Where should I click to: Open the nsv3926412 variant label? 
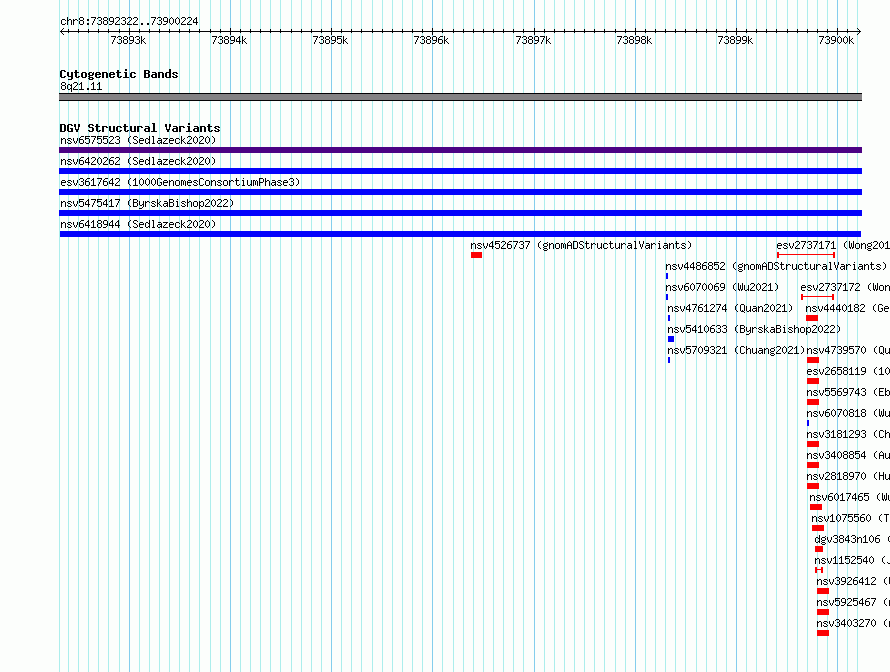click(x=853, y=581)
